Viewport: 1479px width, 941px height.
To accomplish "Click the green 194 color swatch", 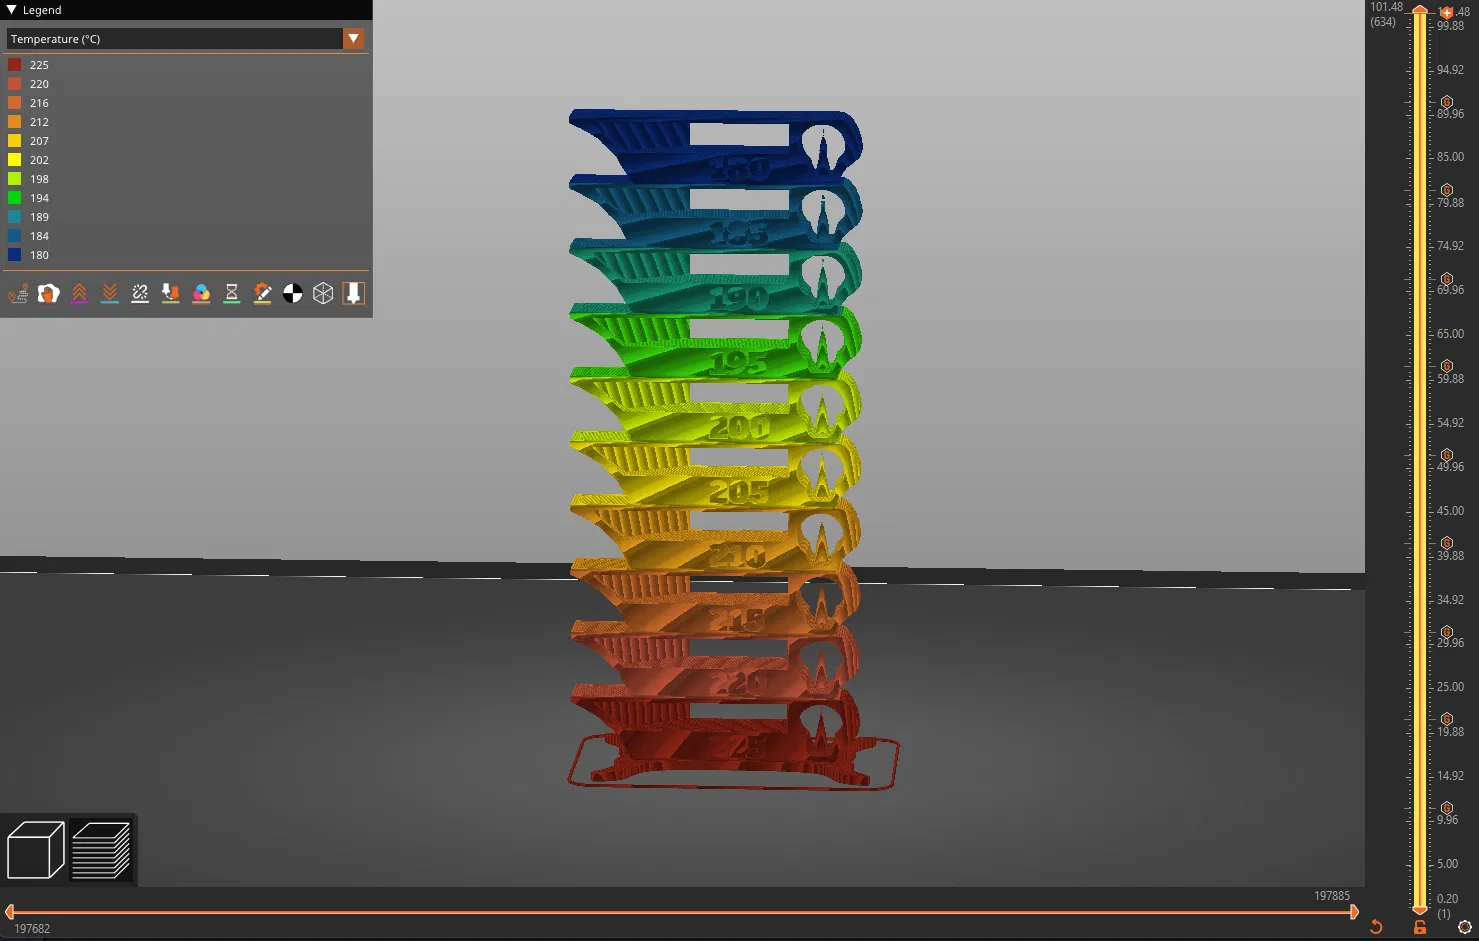I will (x=15, y=198).
